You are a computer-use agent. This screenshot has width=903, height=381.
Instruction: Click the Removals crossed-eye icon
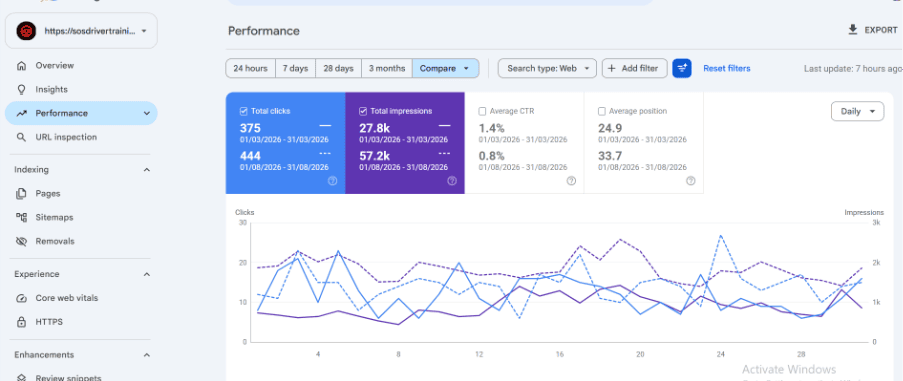[21, 241]
